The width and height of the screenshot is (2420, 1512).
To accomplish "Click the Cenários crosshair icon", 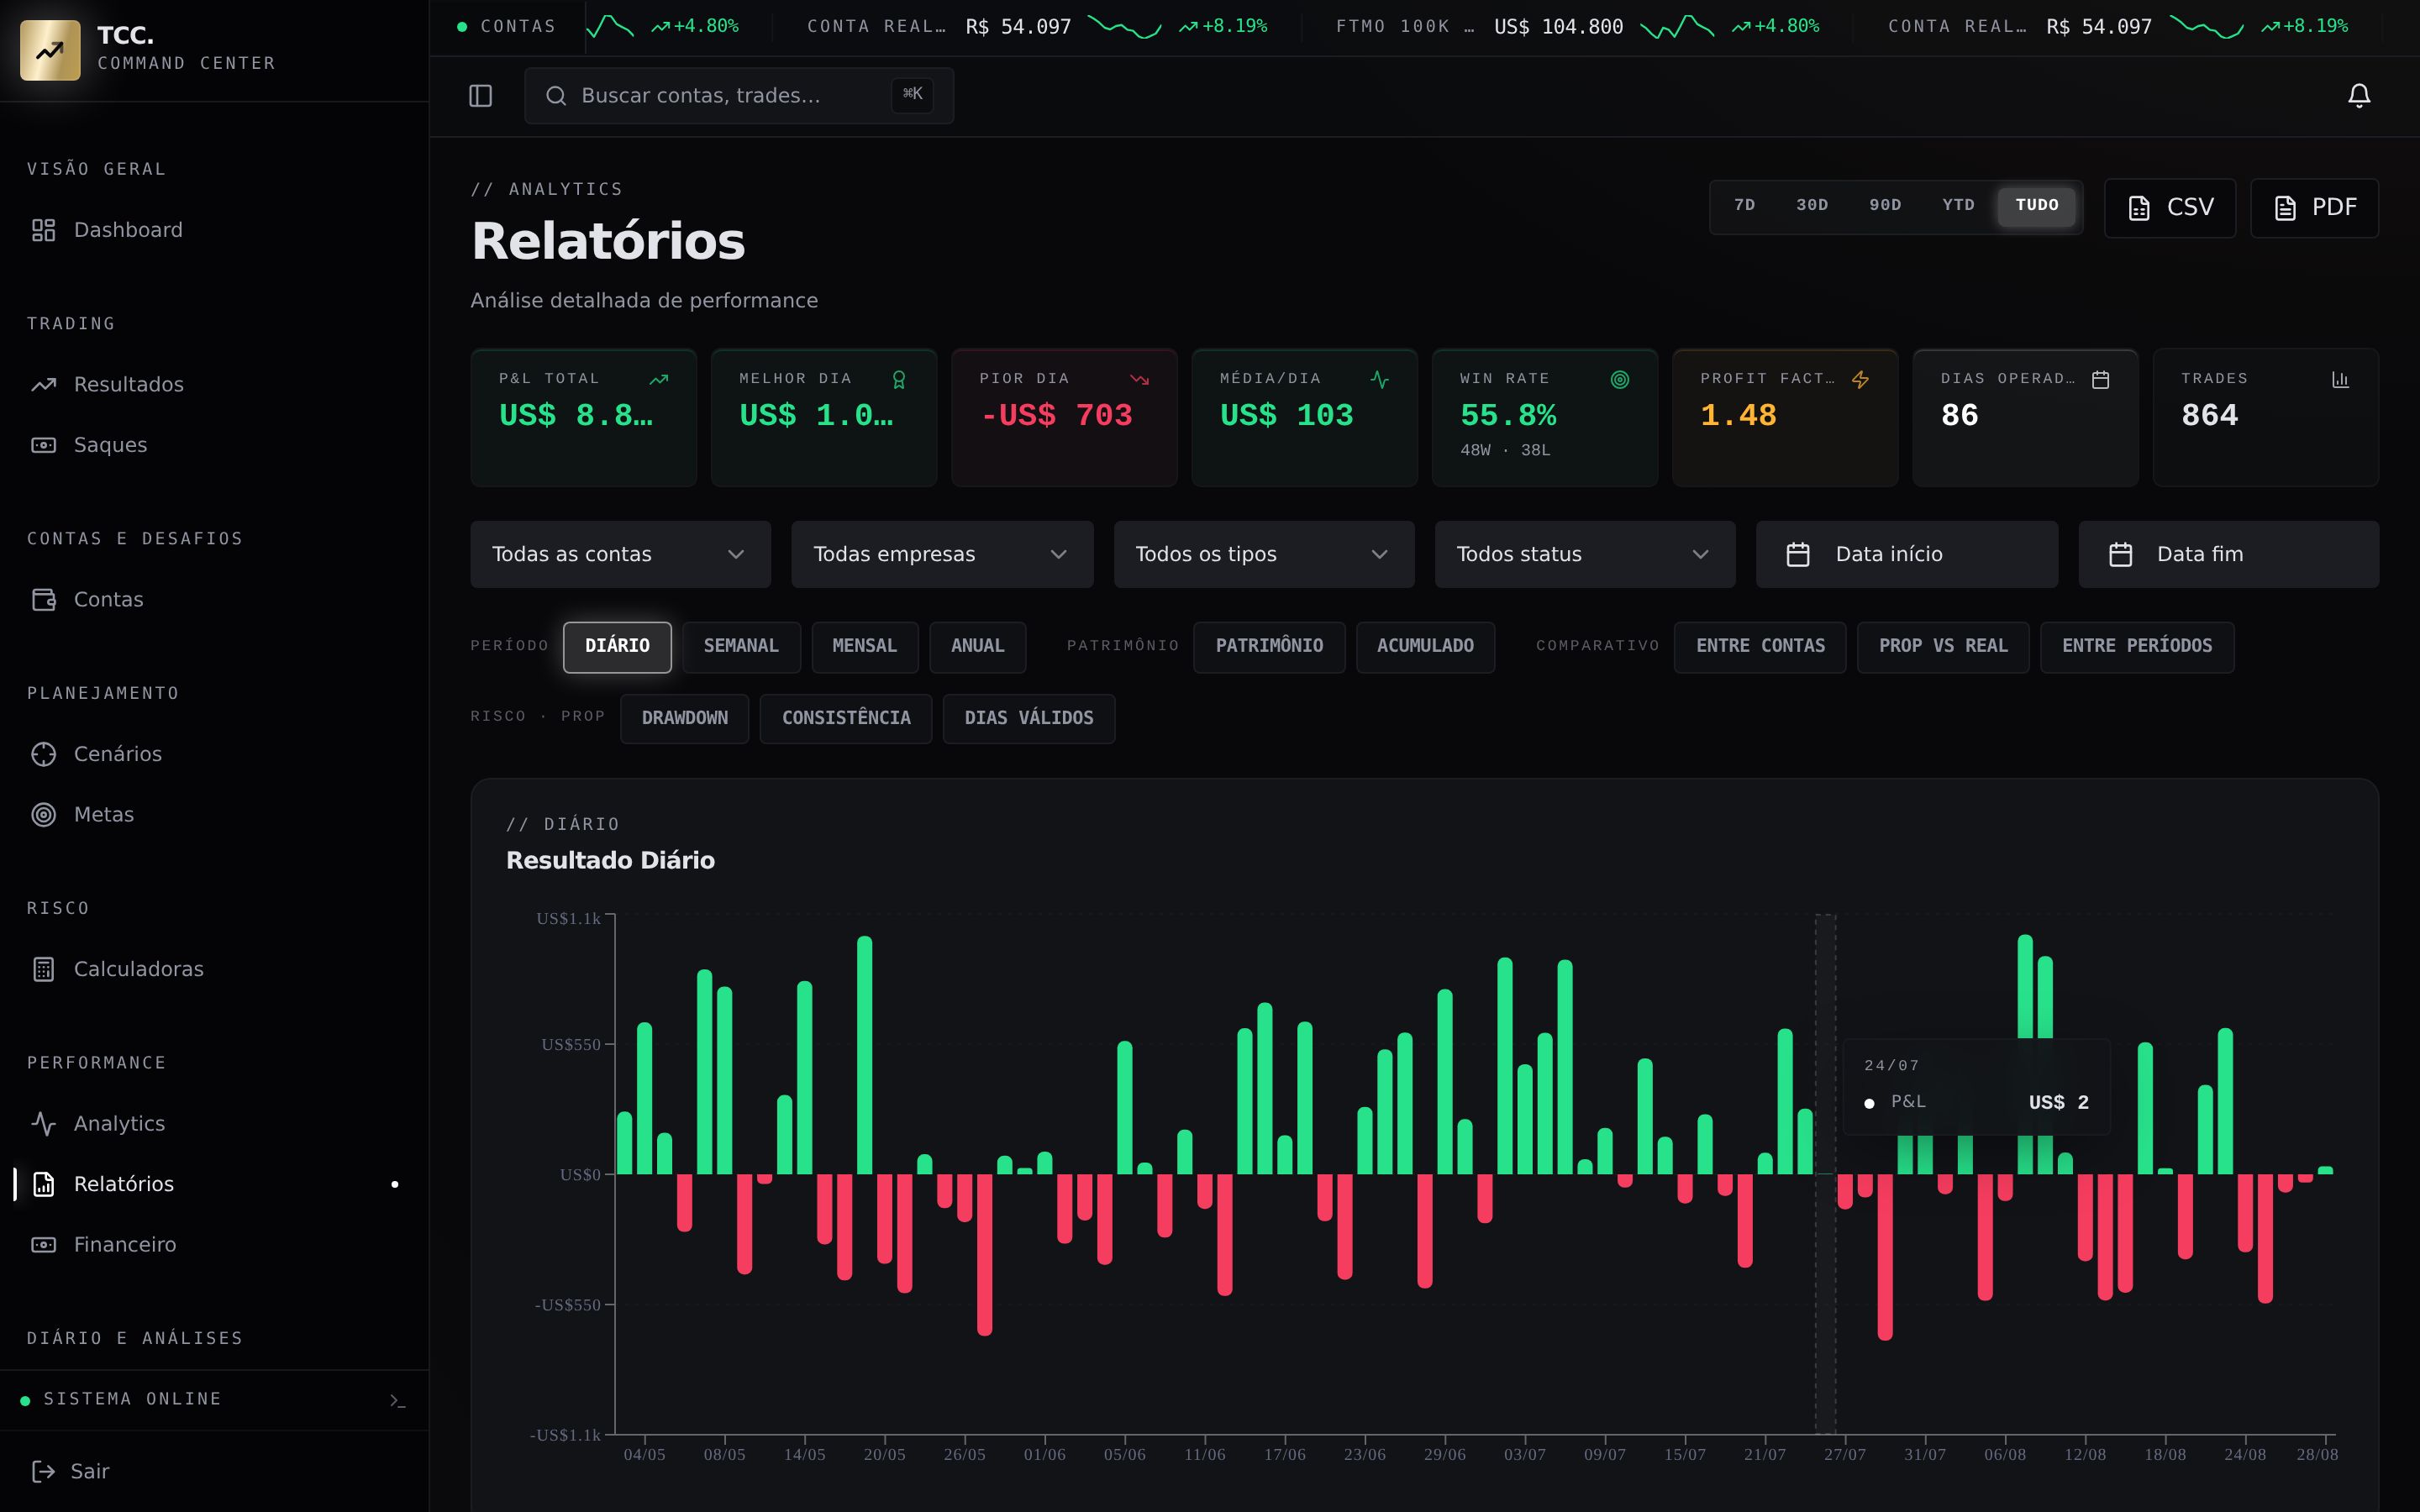I will click(43, 754).
